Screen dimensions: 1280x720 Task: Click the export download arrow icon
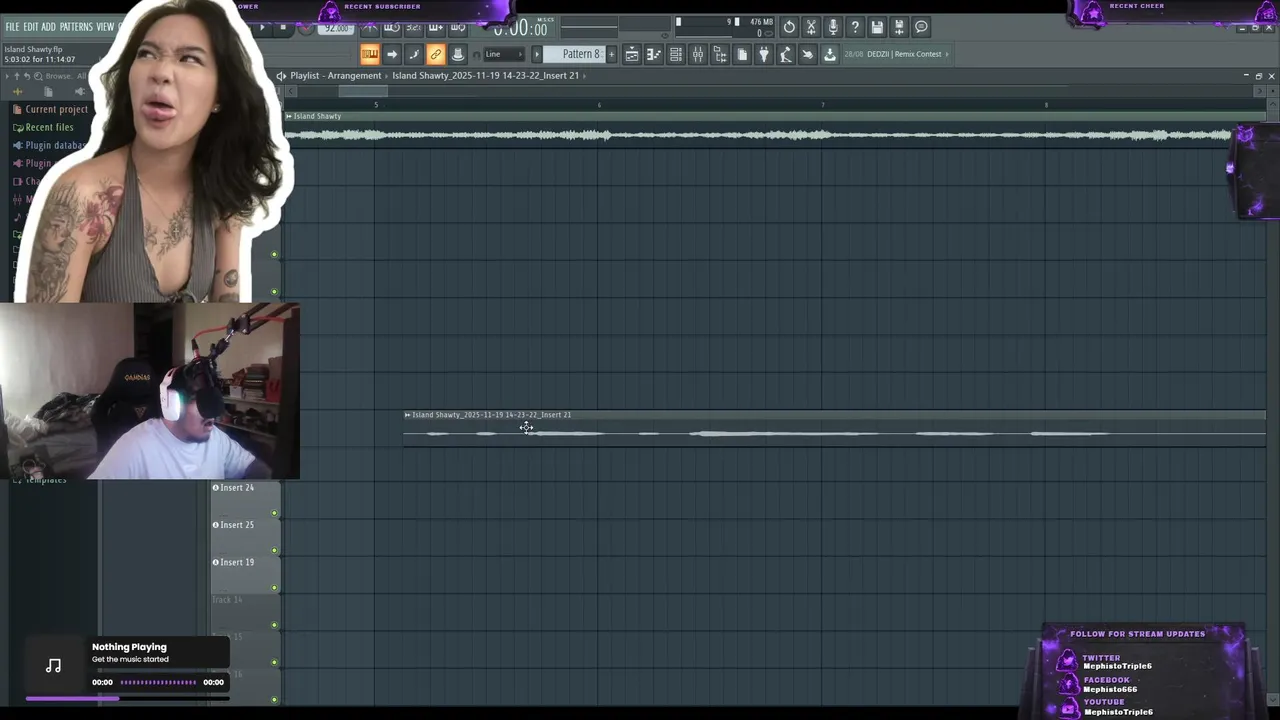(830, 54)
